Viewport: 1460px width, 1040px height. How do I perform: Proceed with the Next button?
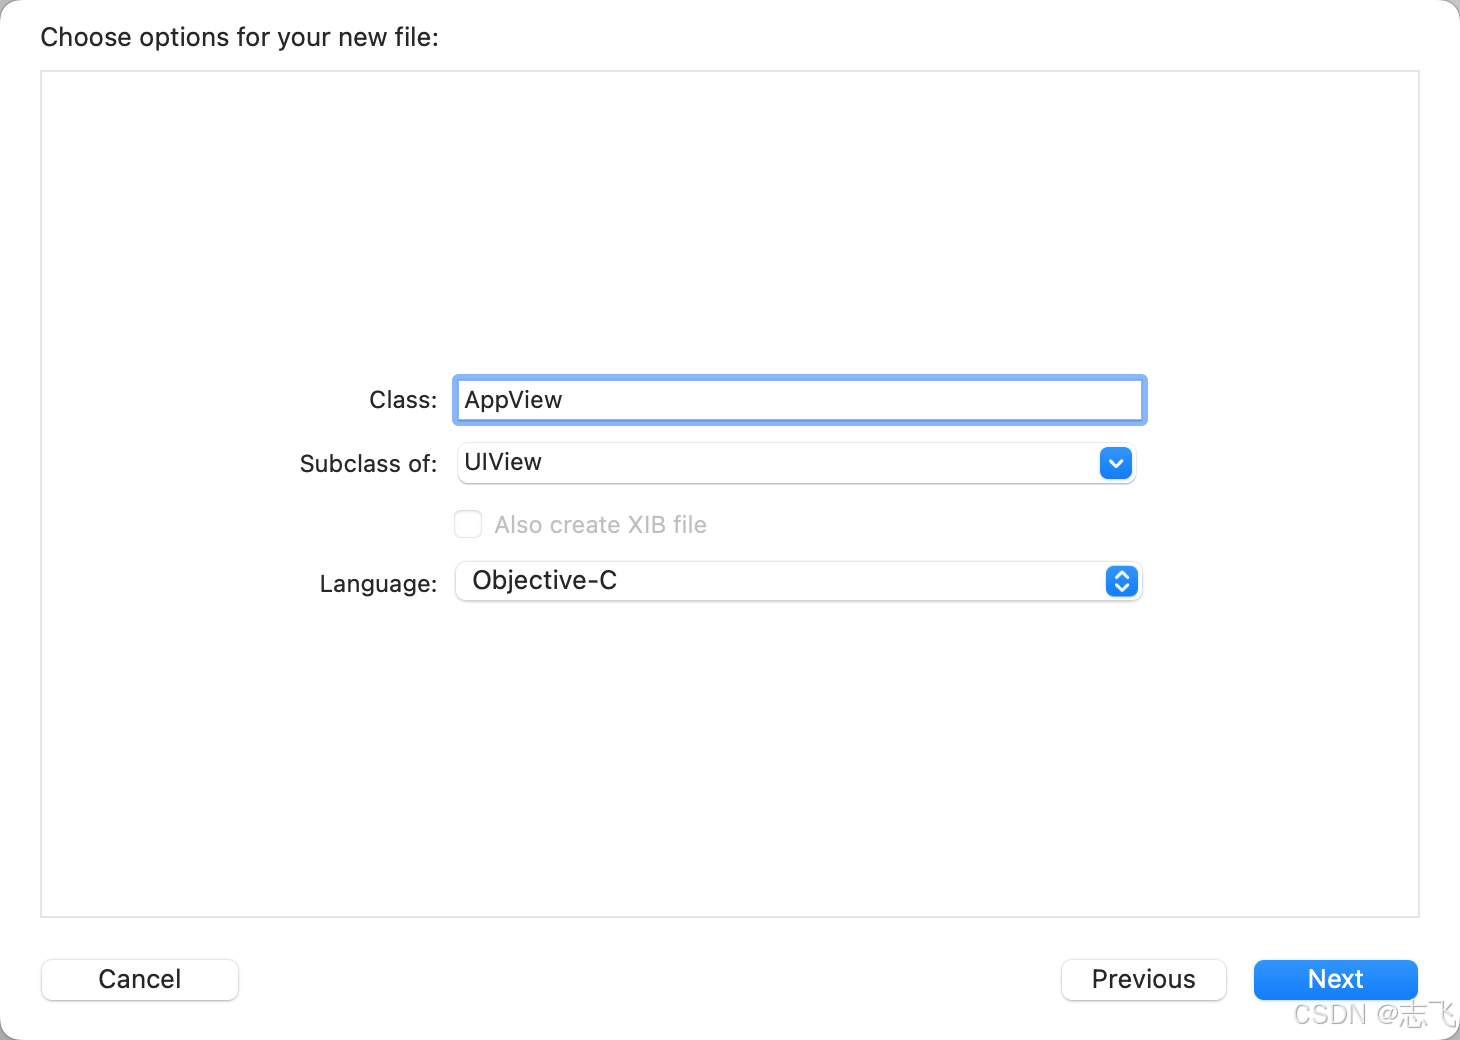tap(1336, 979)
